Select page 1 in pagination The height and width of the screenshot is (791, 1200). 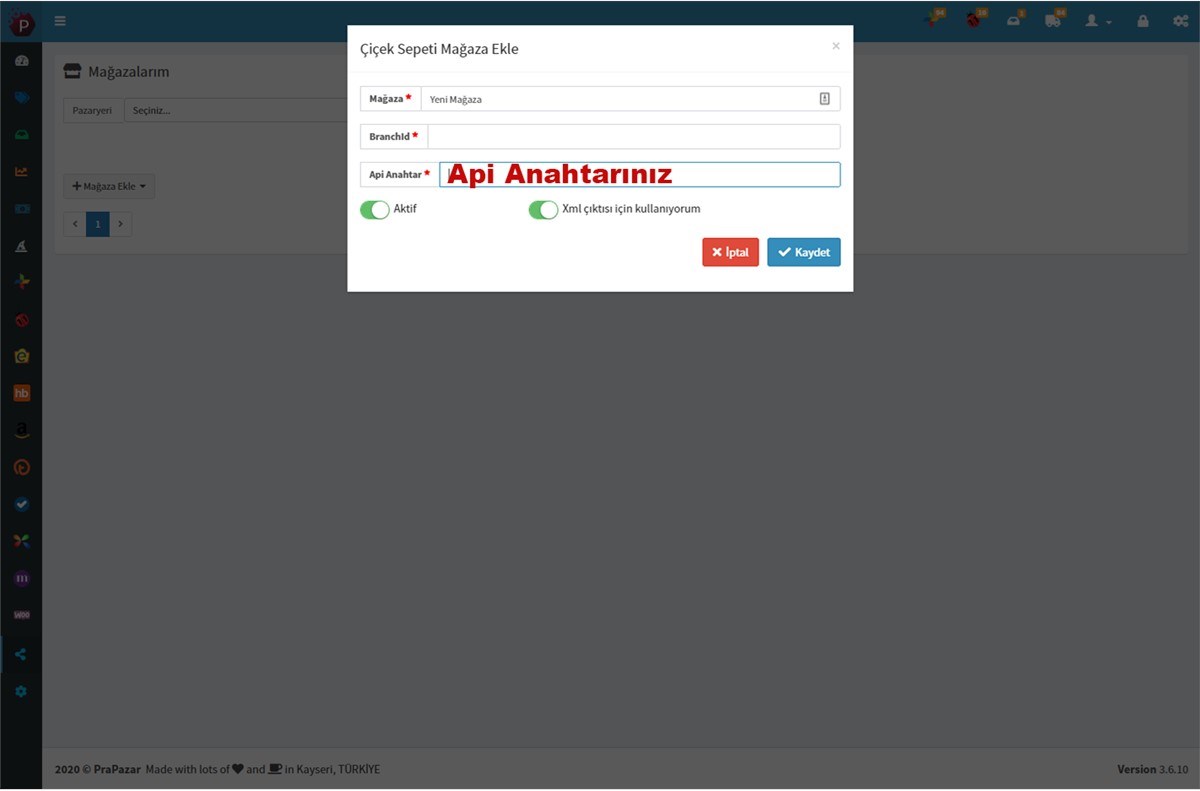pos(98,224)
